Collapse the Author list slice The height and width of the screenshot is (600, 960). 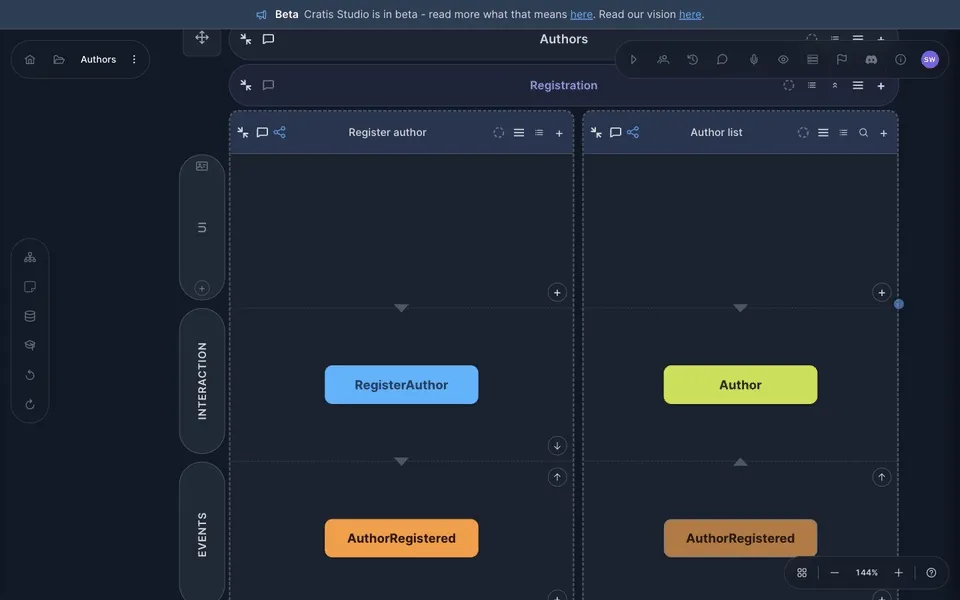(x=596, y=132)
